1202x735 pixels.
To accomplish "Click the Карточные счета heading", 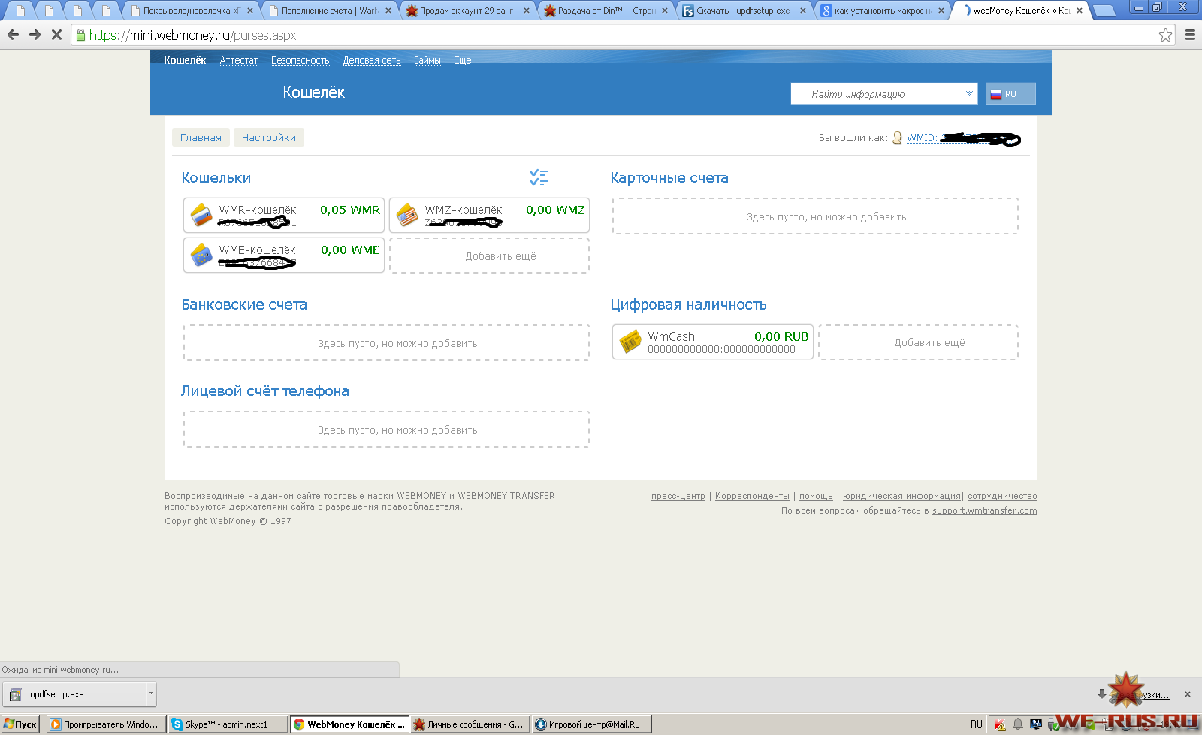I will (x=670, y=178).
